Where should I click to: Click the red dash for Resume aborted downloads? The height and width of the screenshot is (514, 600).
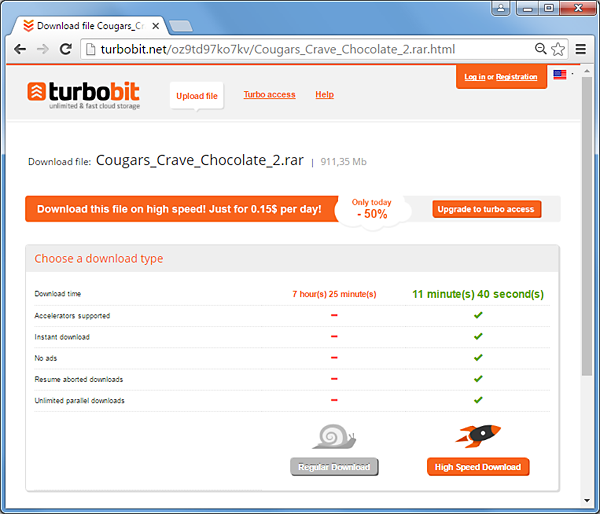pyautogui.click(x=334, y=379)
